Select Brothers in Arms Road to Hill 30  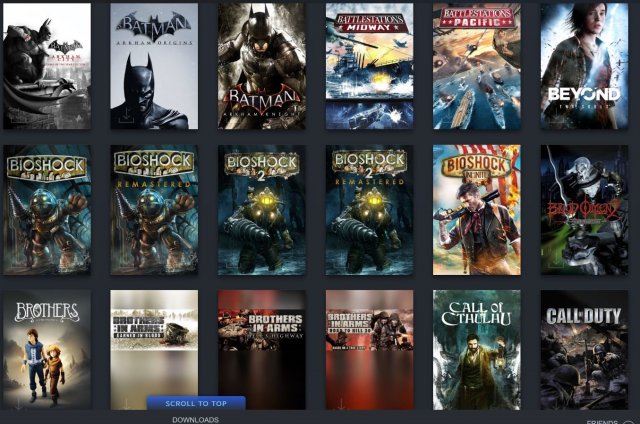[x=368, y=350]
